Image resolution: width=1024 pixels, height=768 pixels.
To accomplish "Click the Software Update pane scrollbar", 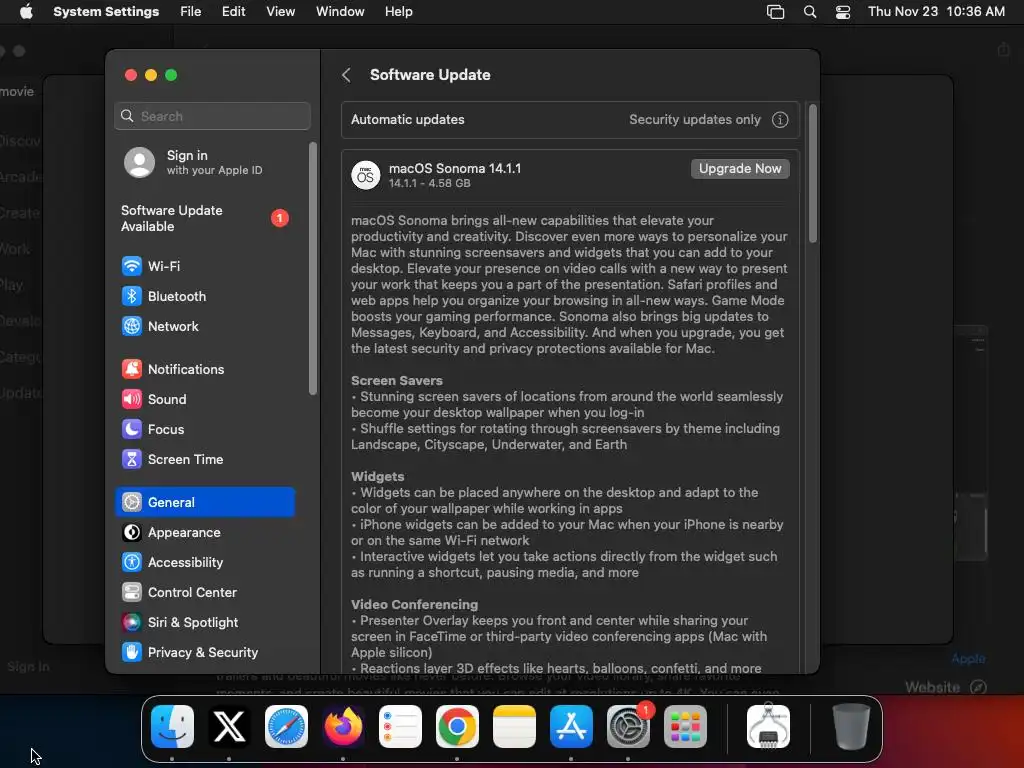I will [813, 174].
